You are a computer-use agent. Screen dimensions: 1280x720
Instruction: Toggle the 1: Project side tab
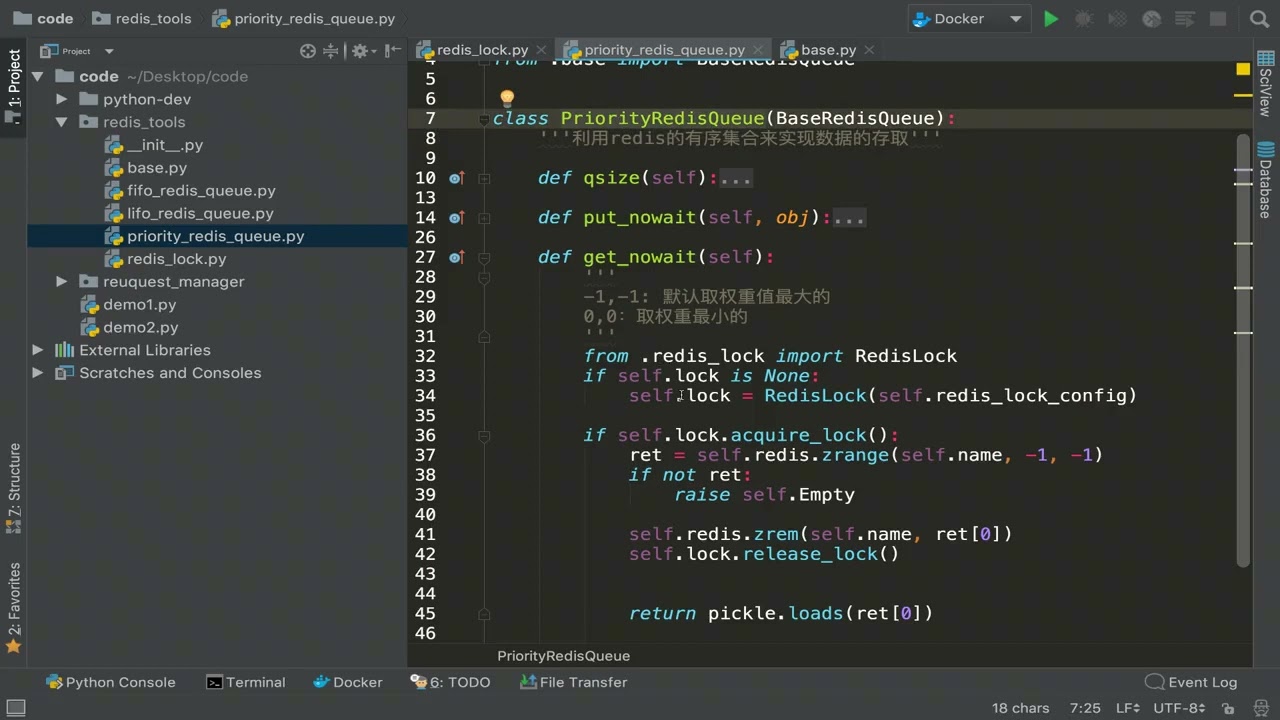click(14, 86)
